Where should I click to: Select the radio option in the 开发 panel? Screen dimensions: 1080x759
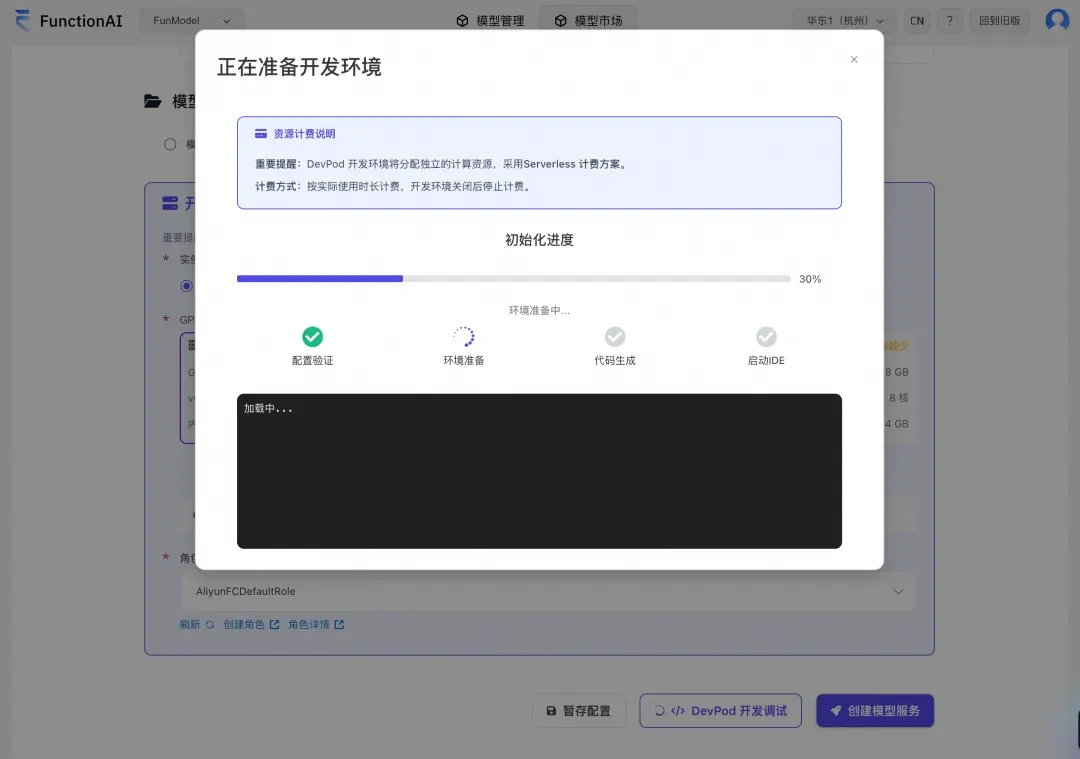(186, 286)
